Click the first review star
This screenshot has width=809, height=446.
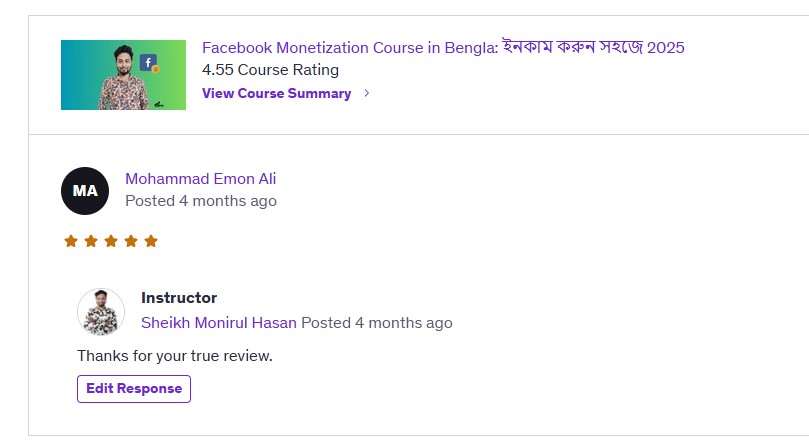click(x=71, y=241)
